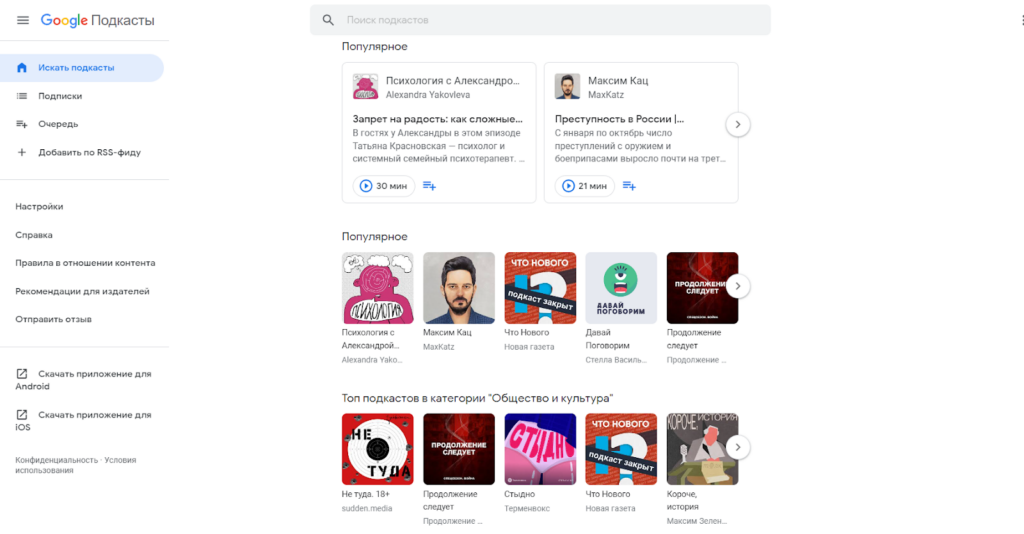
Task: Add psychology episode to queue
Action: (429, 186)
